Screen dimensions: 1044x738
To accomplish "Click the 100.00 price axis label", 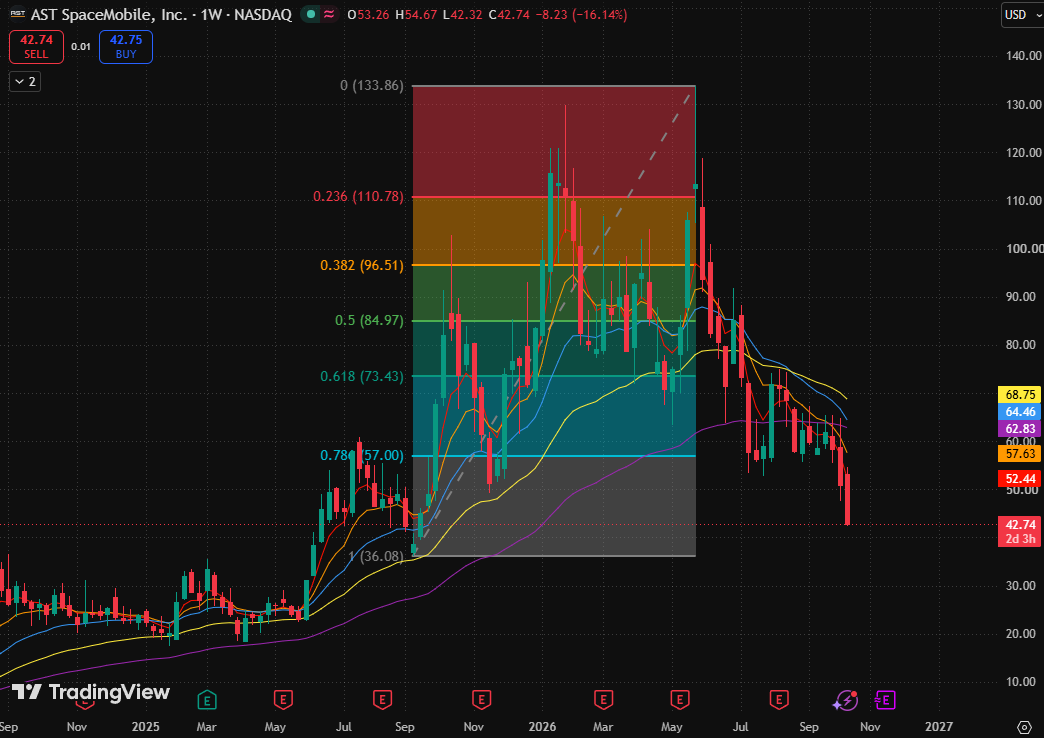I will click(1023, 248).
